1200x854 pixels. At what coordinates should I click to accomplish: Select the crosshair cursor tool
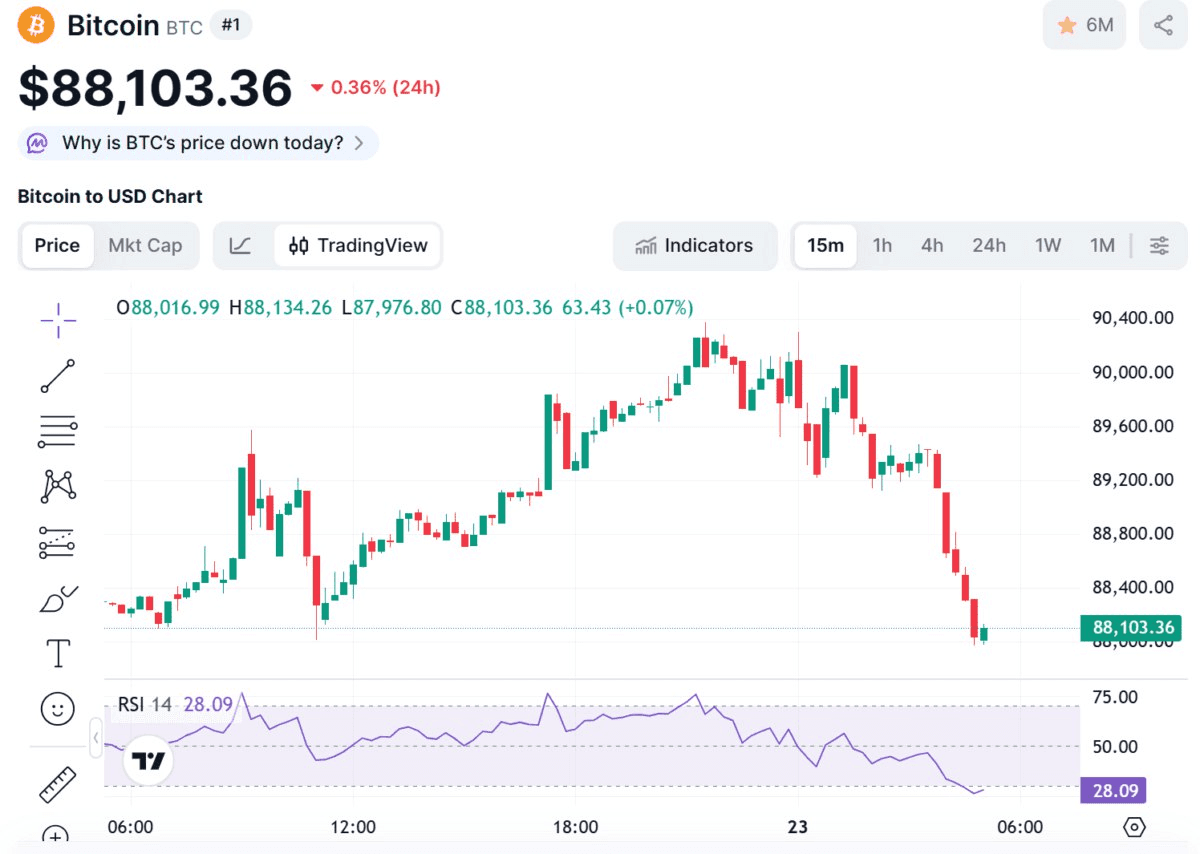pos(58,320)
